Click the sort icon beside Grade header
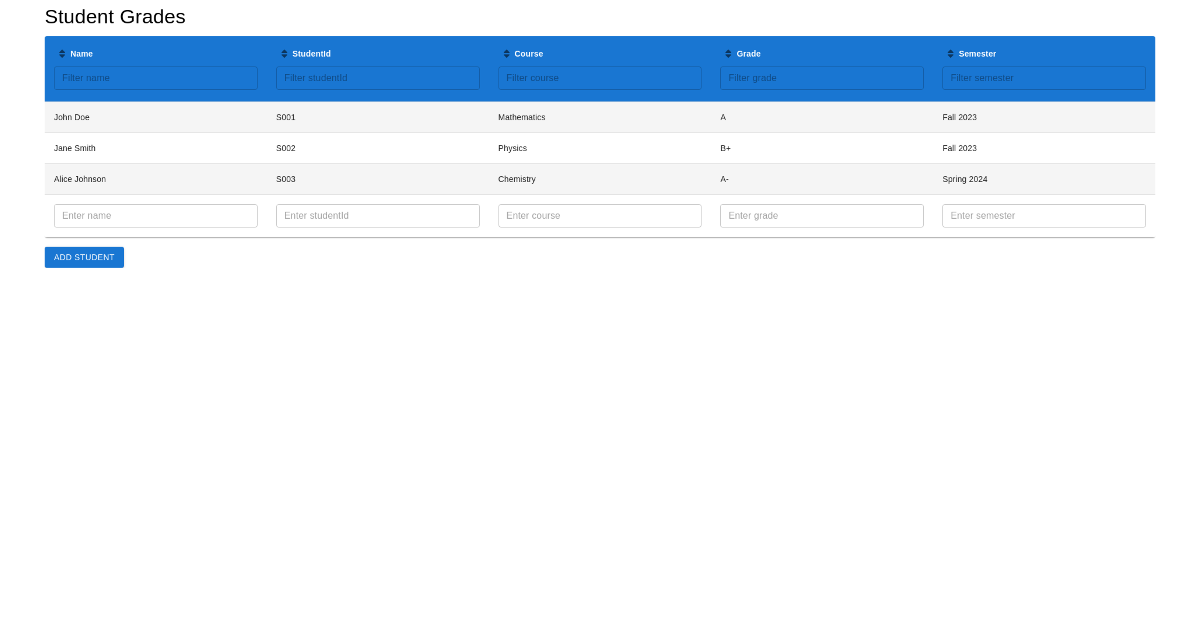 [x=726, y=54]
